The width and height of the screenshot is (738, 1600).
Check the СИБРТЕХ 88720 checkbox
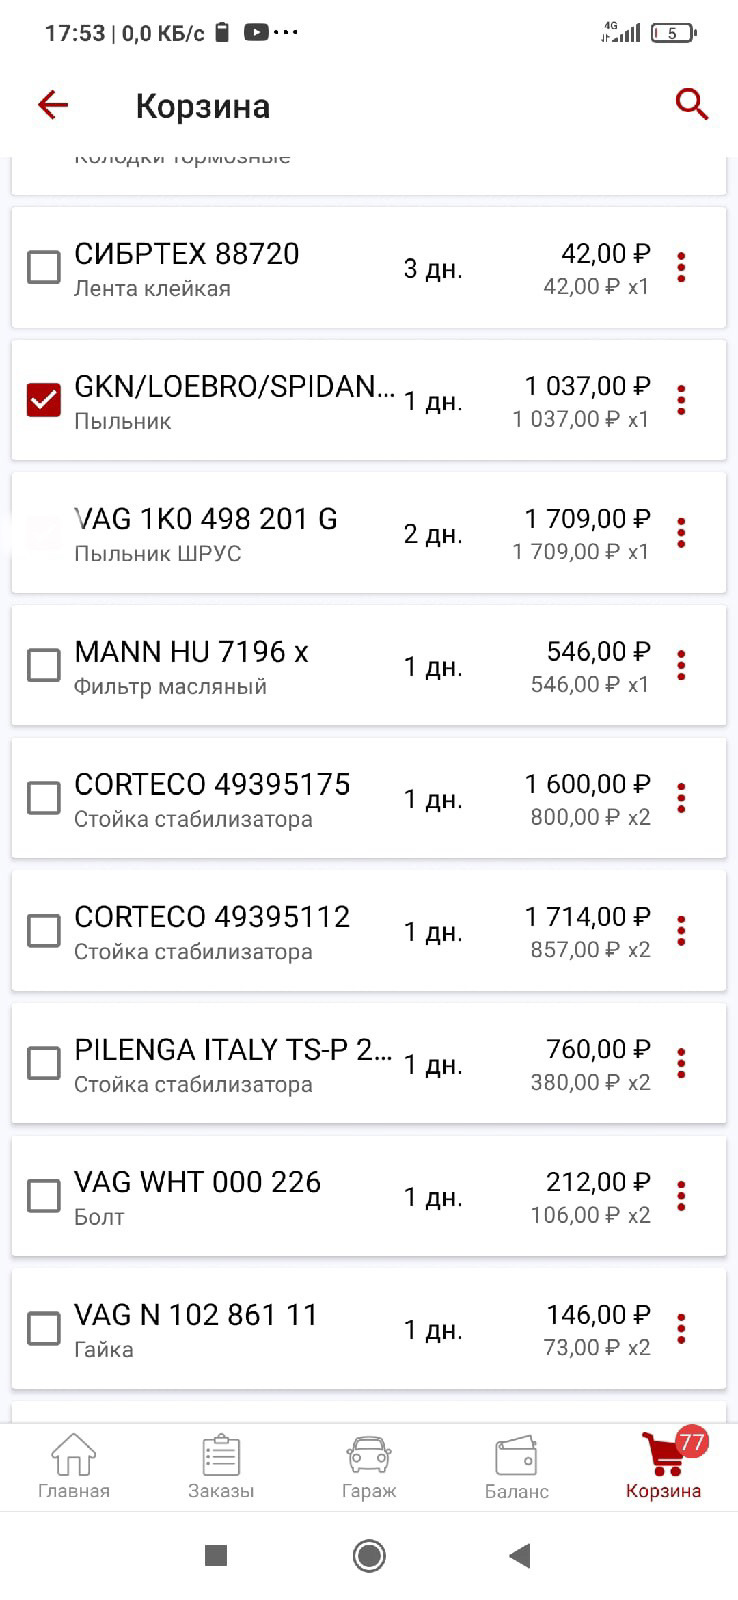(44, 267)
